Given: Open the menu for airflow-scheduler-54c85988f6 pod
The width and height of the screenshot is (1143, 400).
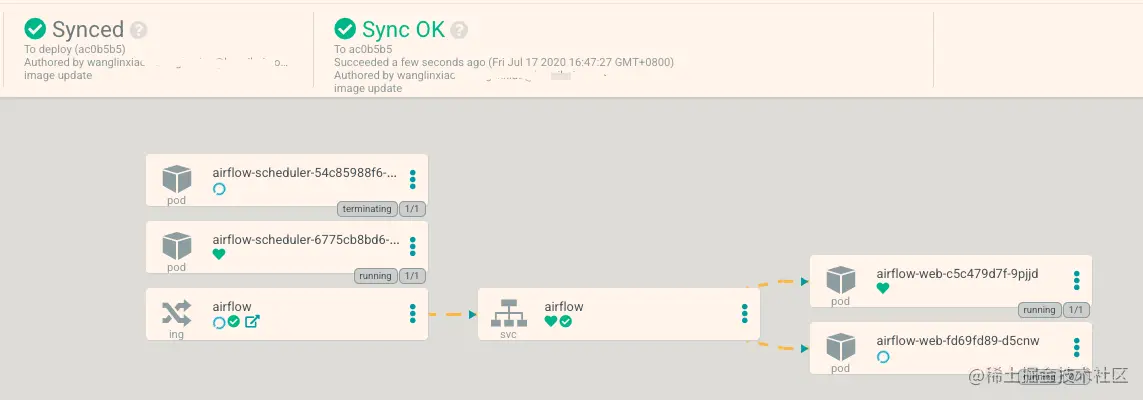Looking at the screenshot, I should 413,179.
